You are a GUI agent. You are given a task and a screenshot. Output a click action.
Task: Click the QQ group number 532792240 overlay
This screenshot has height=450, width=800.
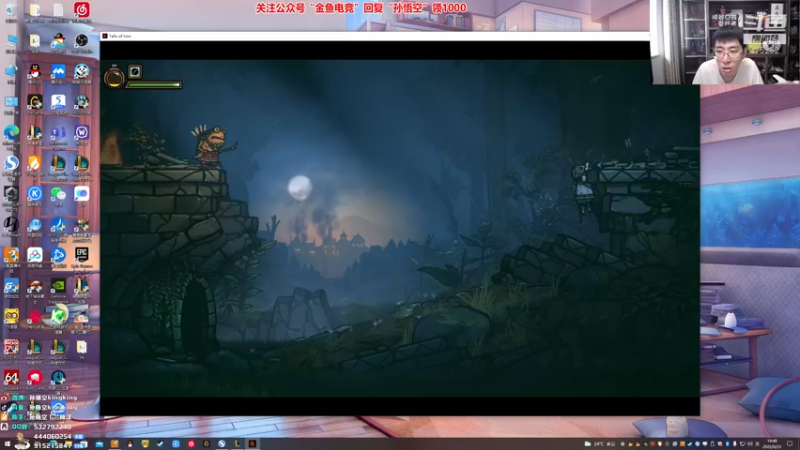(x=50, y=427)
